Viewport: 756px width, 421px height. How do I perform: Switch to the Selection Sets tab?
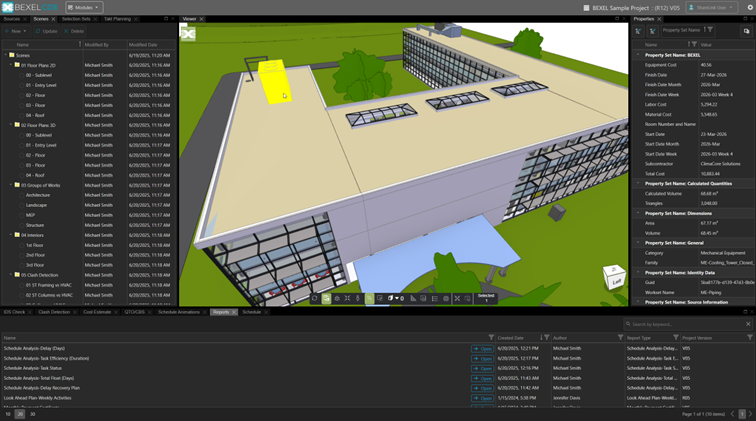[x=76, y=19]
